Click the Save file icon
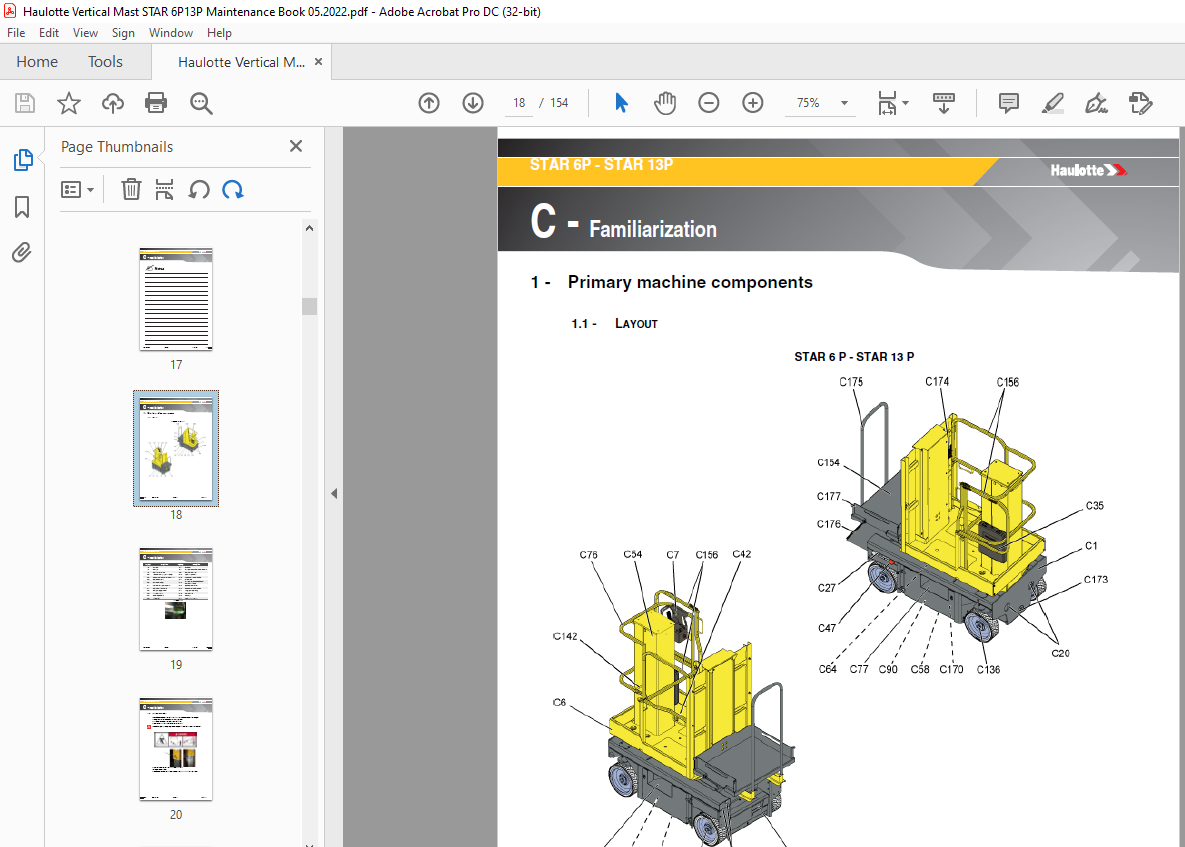Image resolution: width=1185 pixels, height=847 pixels. tap(25, 103)
